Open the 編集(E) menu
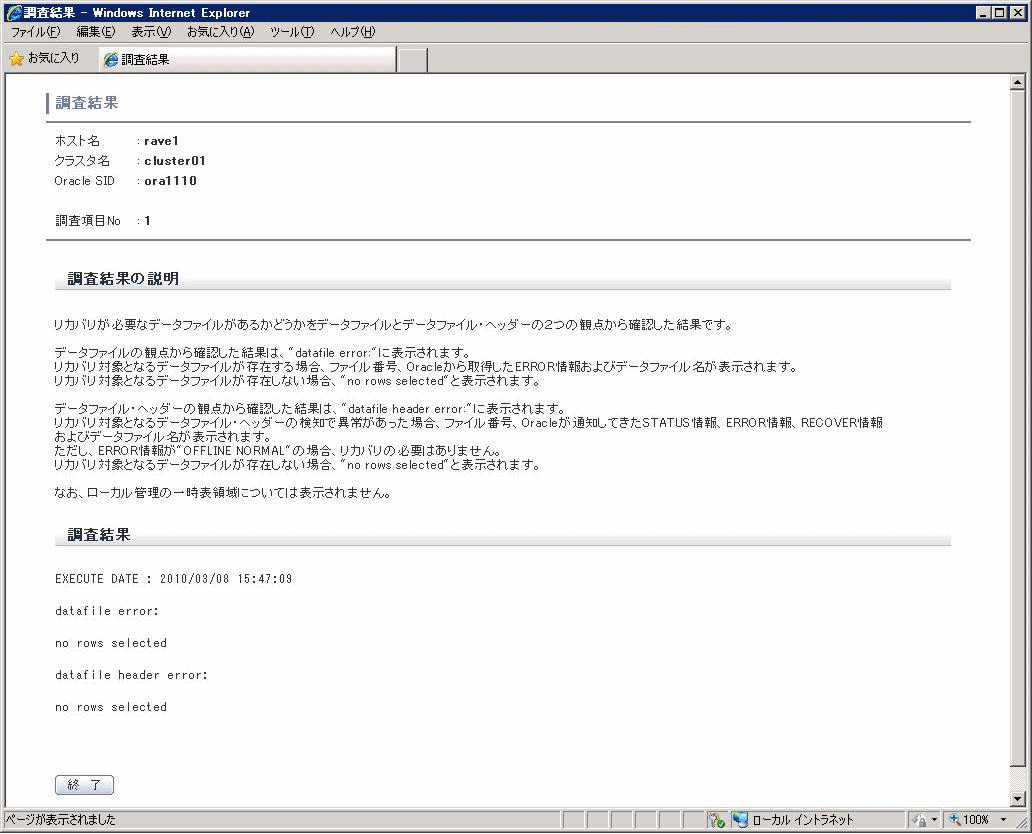 coord(96,32)
